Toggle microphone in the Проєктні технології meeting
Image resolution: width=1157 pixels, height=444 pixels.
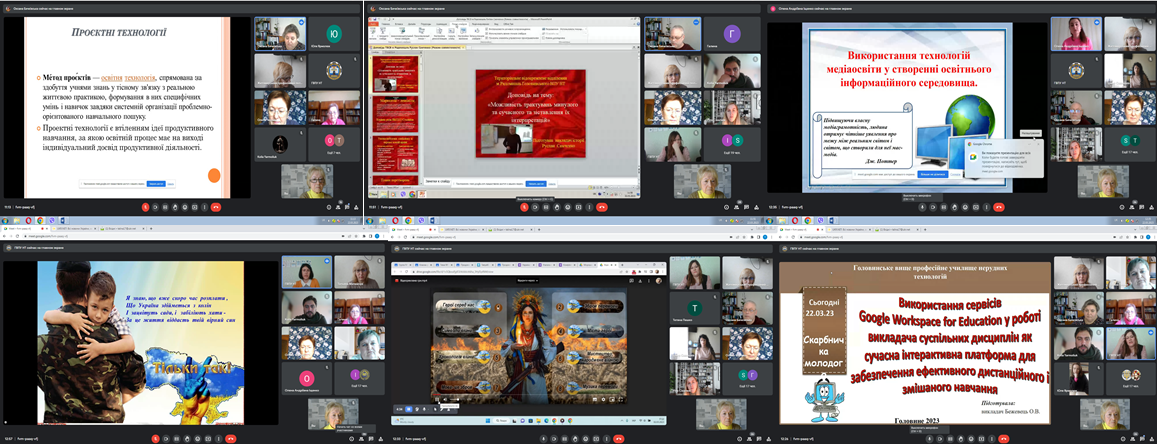pyautogui.click(x=145, y=207)
